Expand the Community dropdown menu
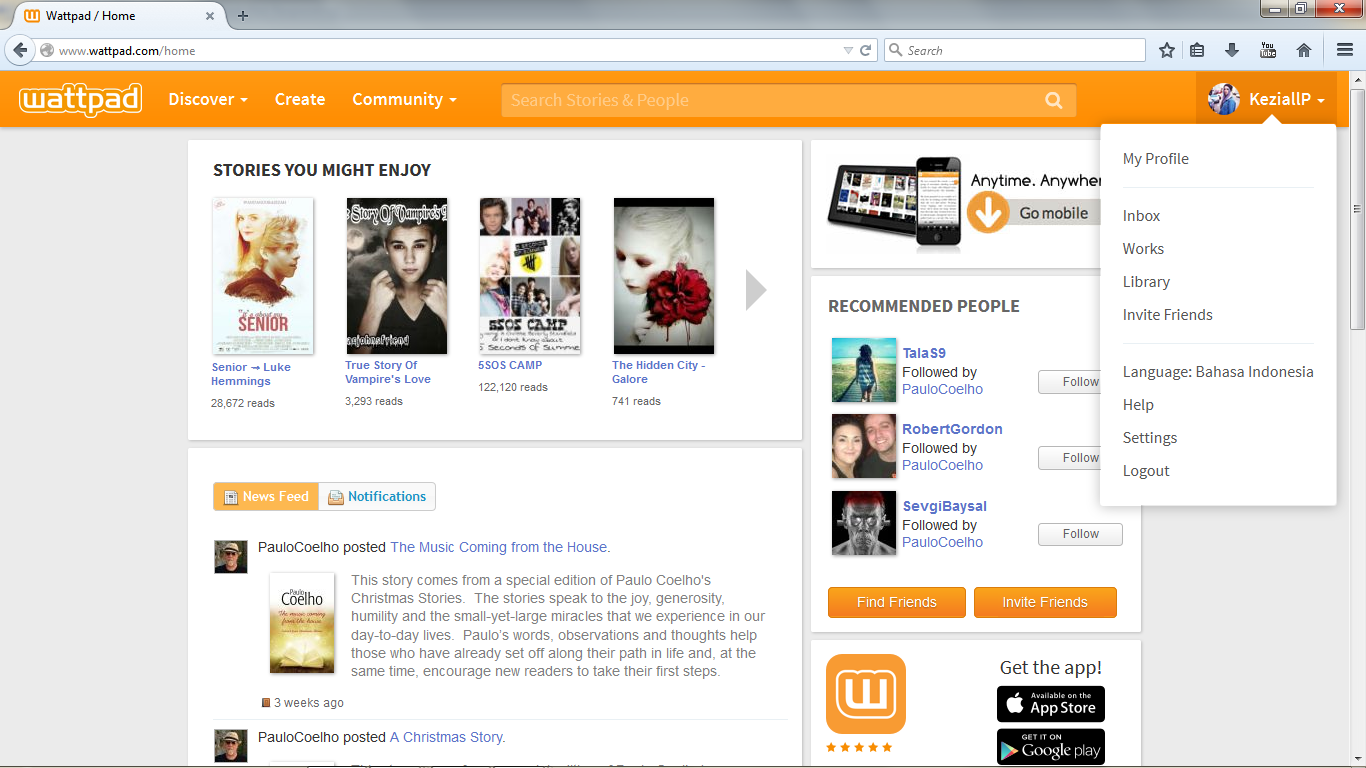 (404, 99)
